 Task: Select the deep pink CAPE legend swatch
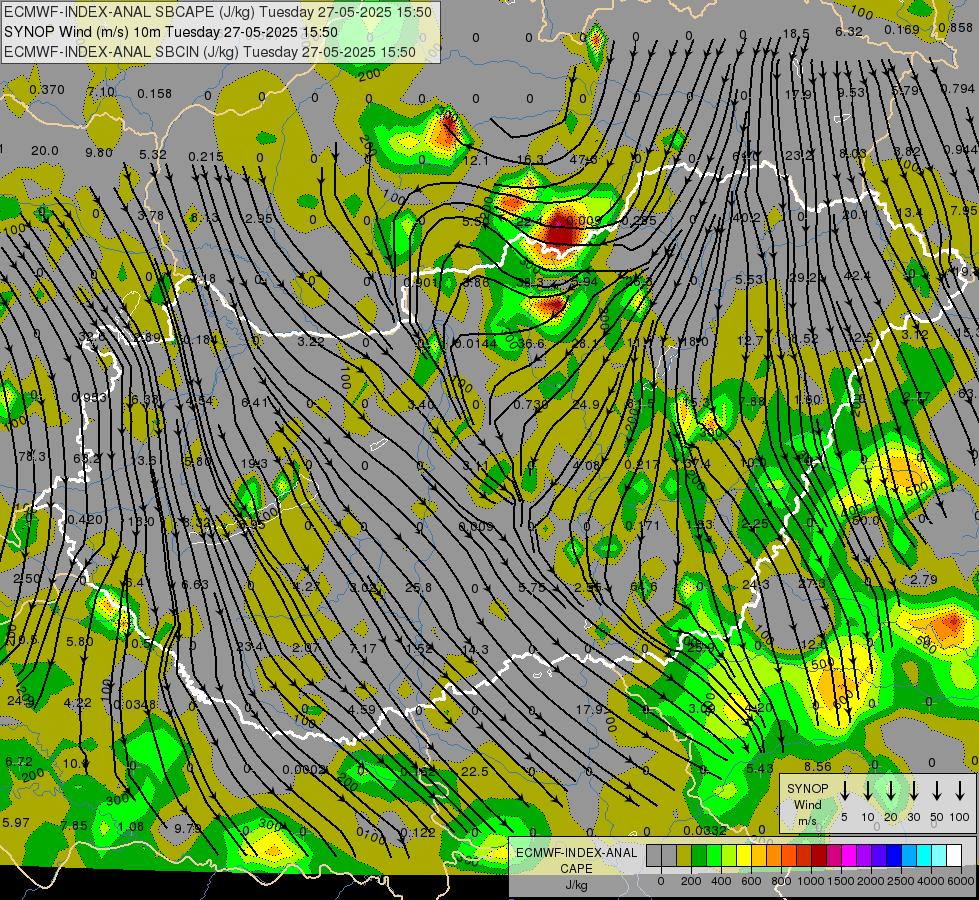834,855
